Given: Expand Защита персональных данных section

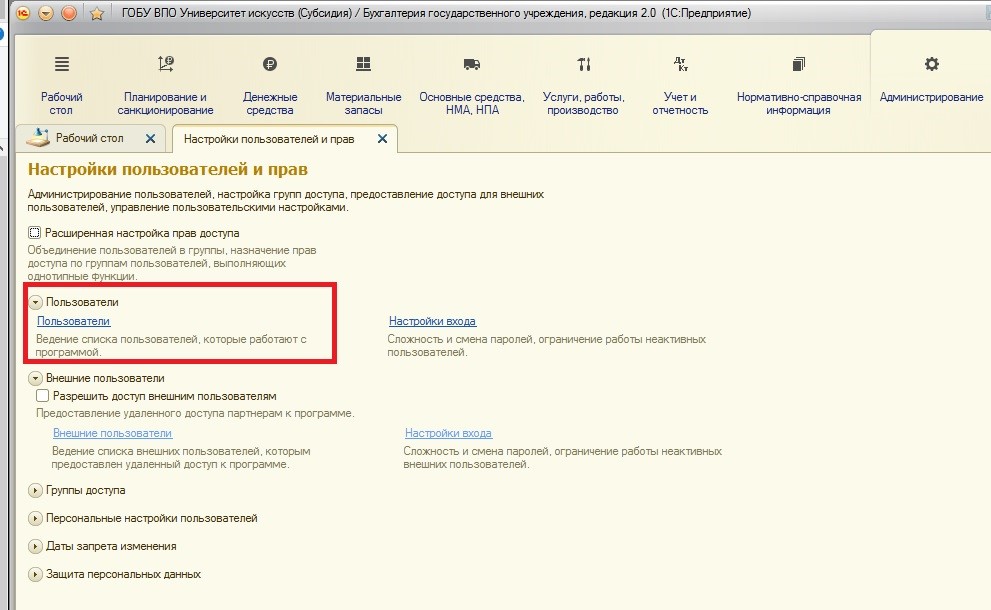Looking at the screenshot, I should click(35, 574).
